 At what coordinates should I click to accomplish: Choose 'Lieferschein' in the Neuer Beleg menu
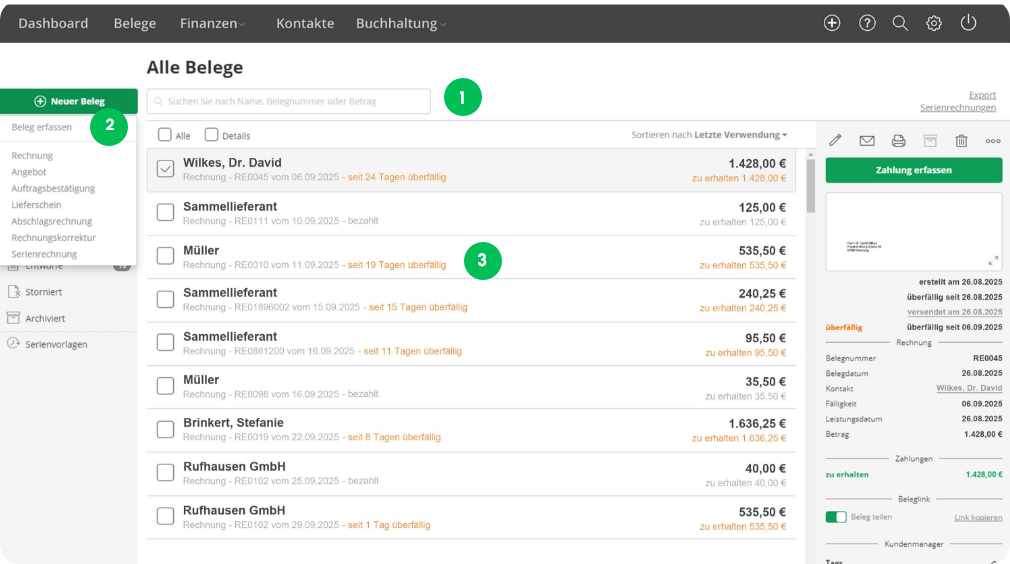click(x=34, y=205)
